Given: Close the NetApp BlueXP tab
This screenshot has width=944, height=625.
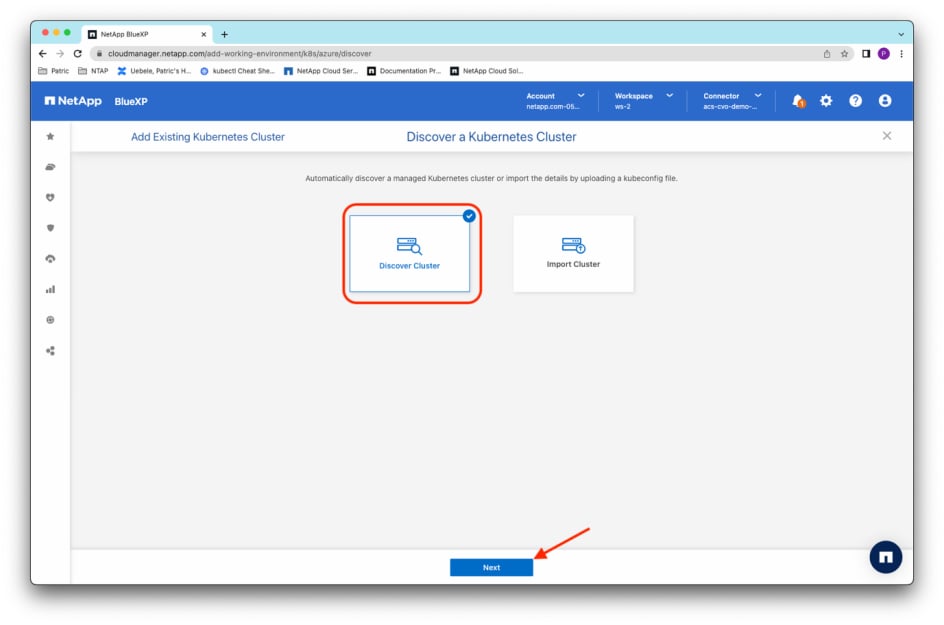Looking at the screenshot, I should (203, 34).
